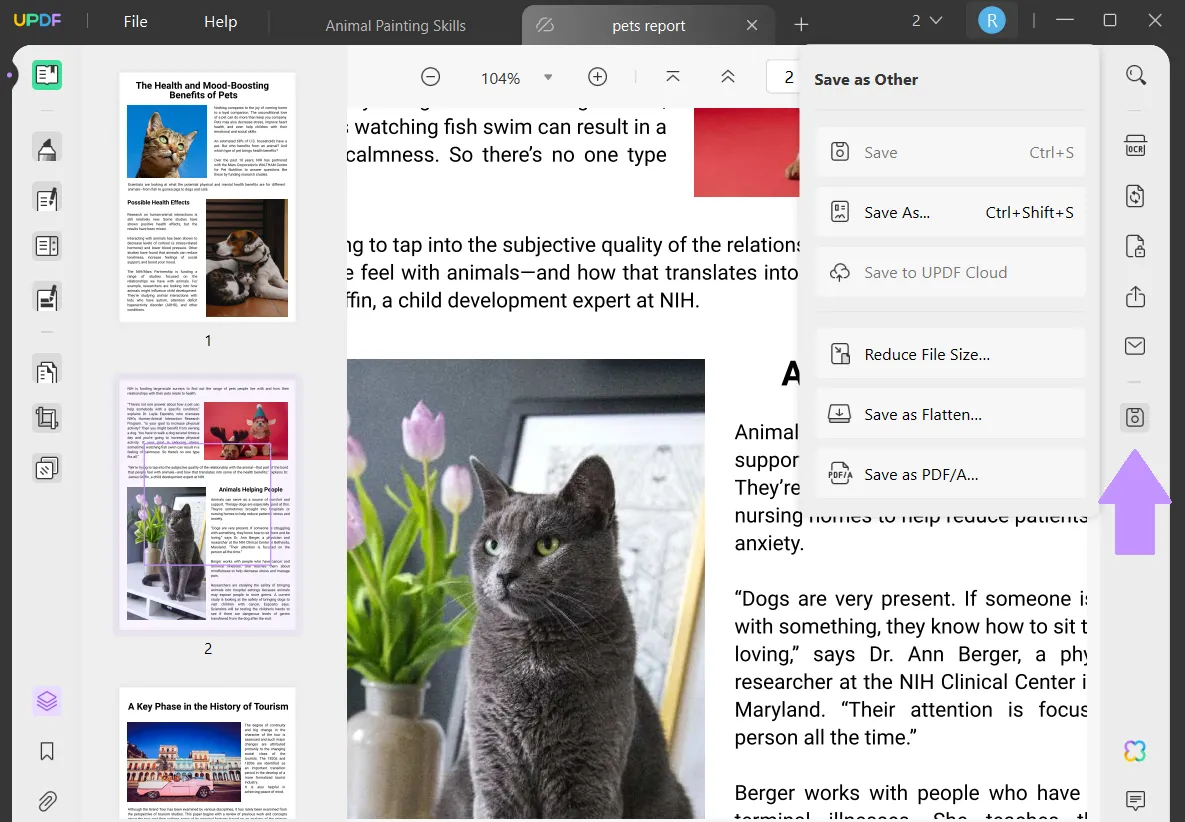
Task: Zoom out using the minus control
Action: pos(430,76)
